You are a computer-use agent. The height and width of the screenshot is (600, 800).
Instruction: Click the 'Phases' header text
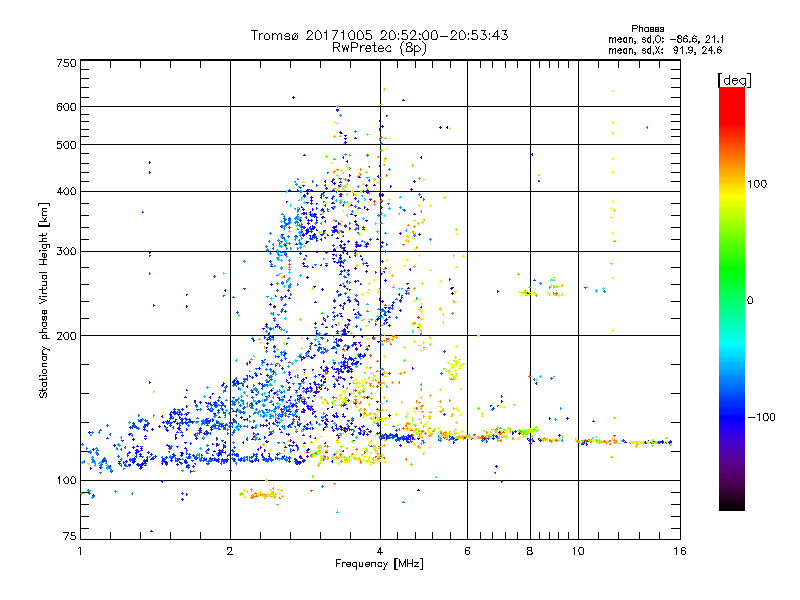click(647, 29)
